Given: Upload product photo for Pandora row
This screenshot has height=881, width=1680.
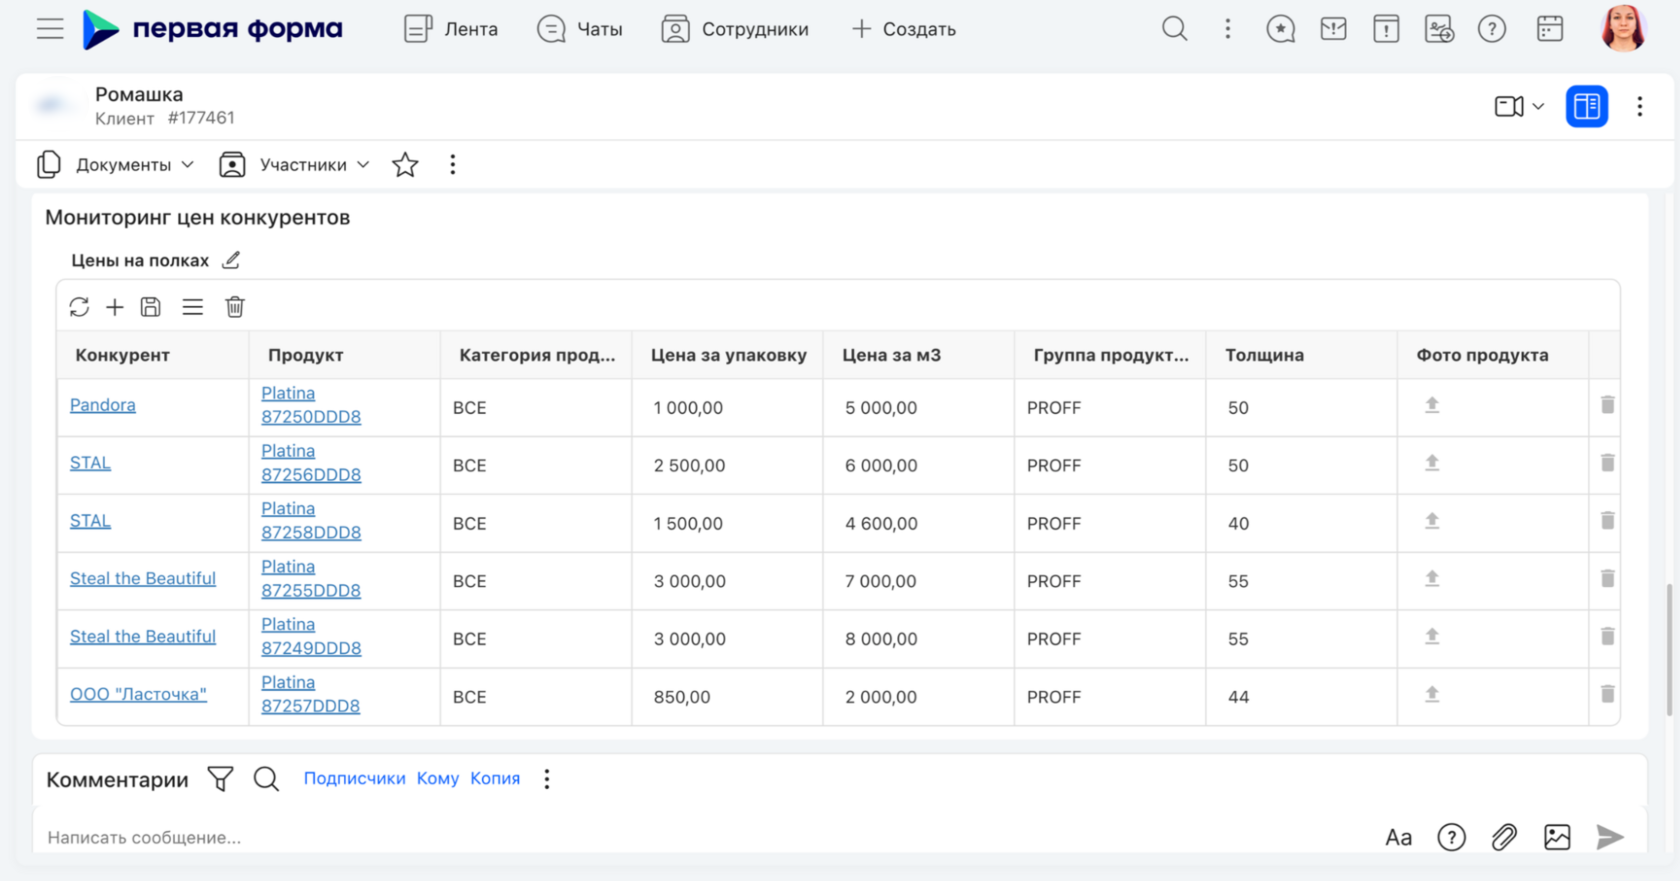Looking at the screenshot, I should pos(1432,405).
